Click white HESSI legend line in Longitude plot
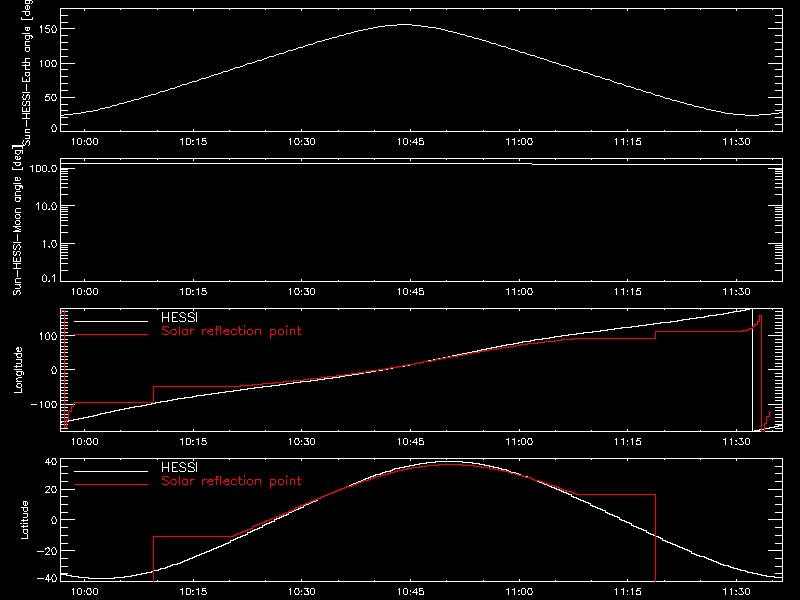The image size is (800, 600). (111, 321)
